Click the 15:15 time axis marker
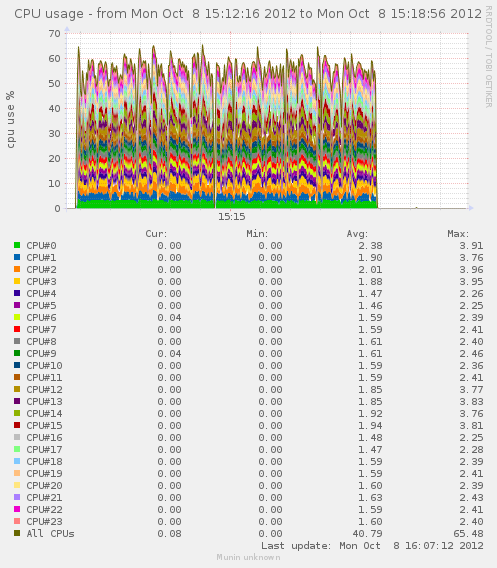Image resolution: width=497 pixels, height=568 pixels. coord(231,217)
